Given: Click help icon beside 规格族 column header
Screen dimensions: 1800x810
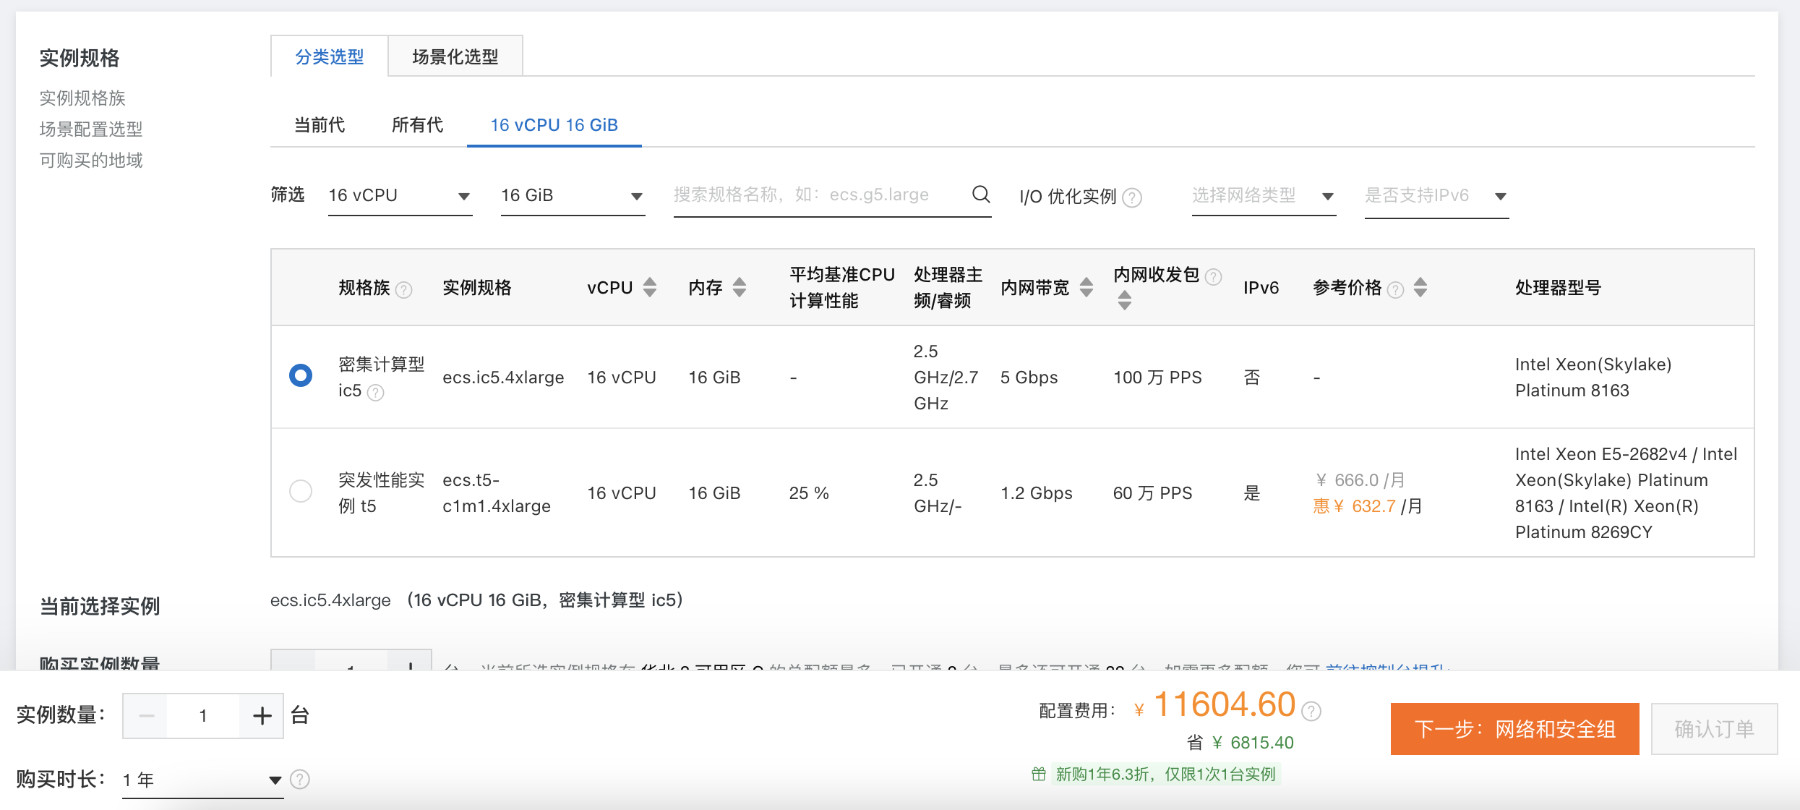Looking at the screenshot, I should pos(404,290).
